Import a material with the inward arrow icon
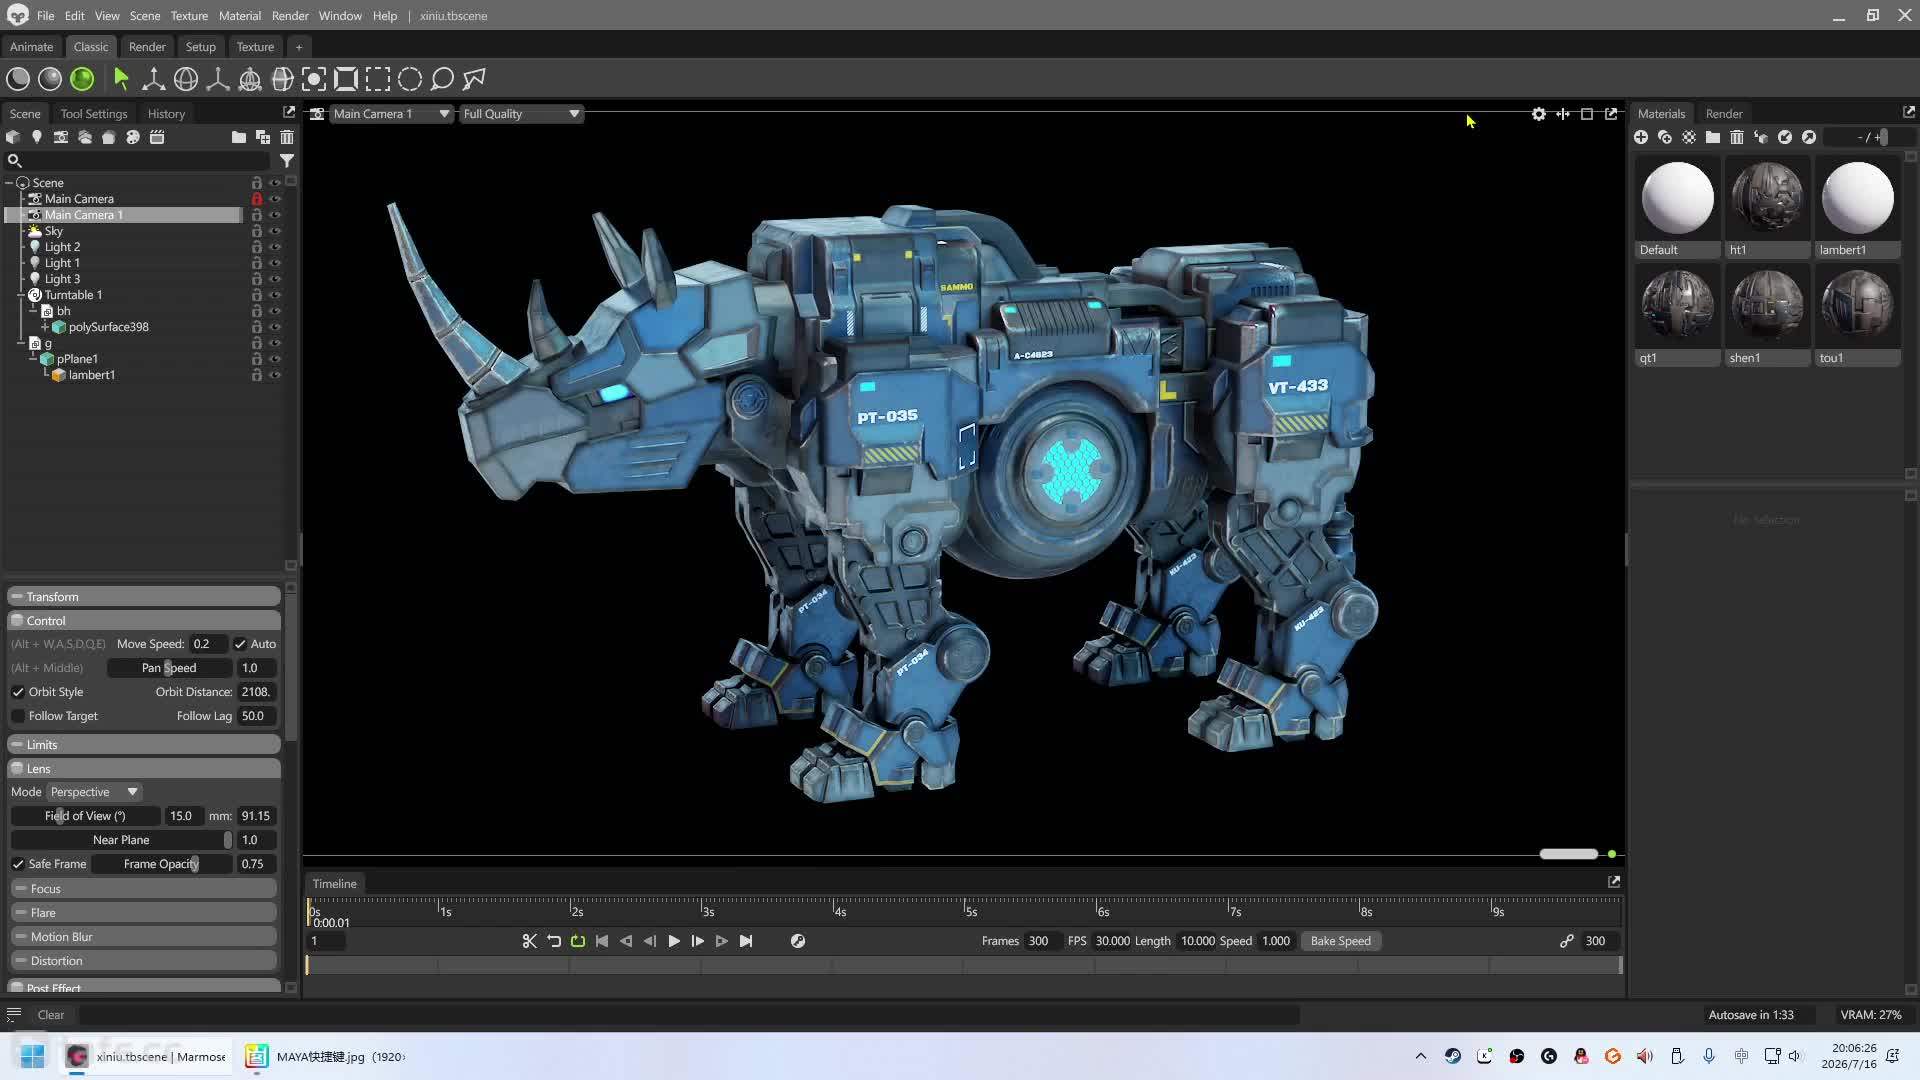This screenshot has width=1920, height=1080. point(1785,137)
